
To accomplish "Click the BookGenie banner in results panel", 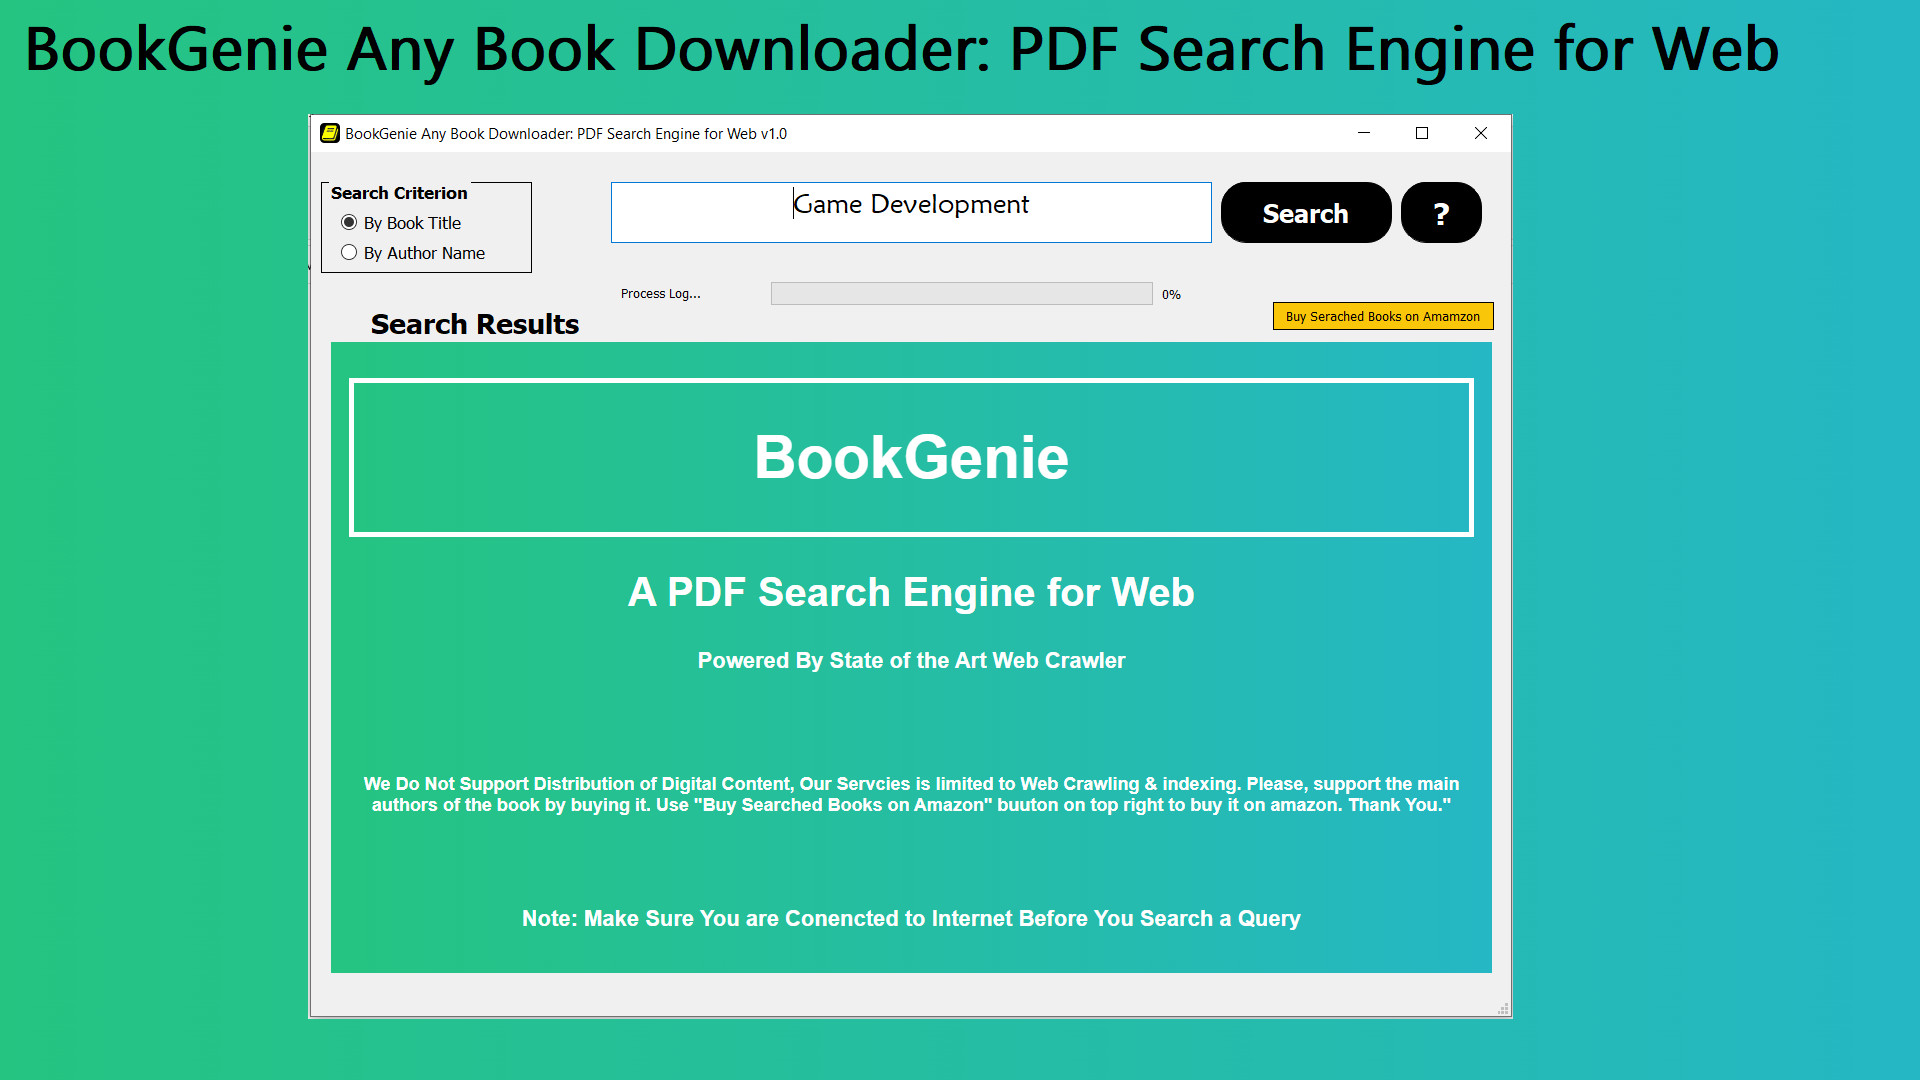I will click(x=911, y=457).
